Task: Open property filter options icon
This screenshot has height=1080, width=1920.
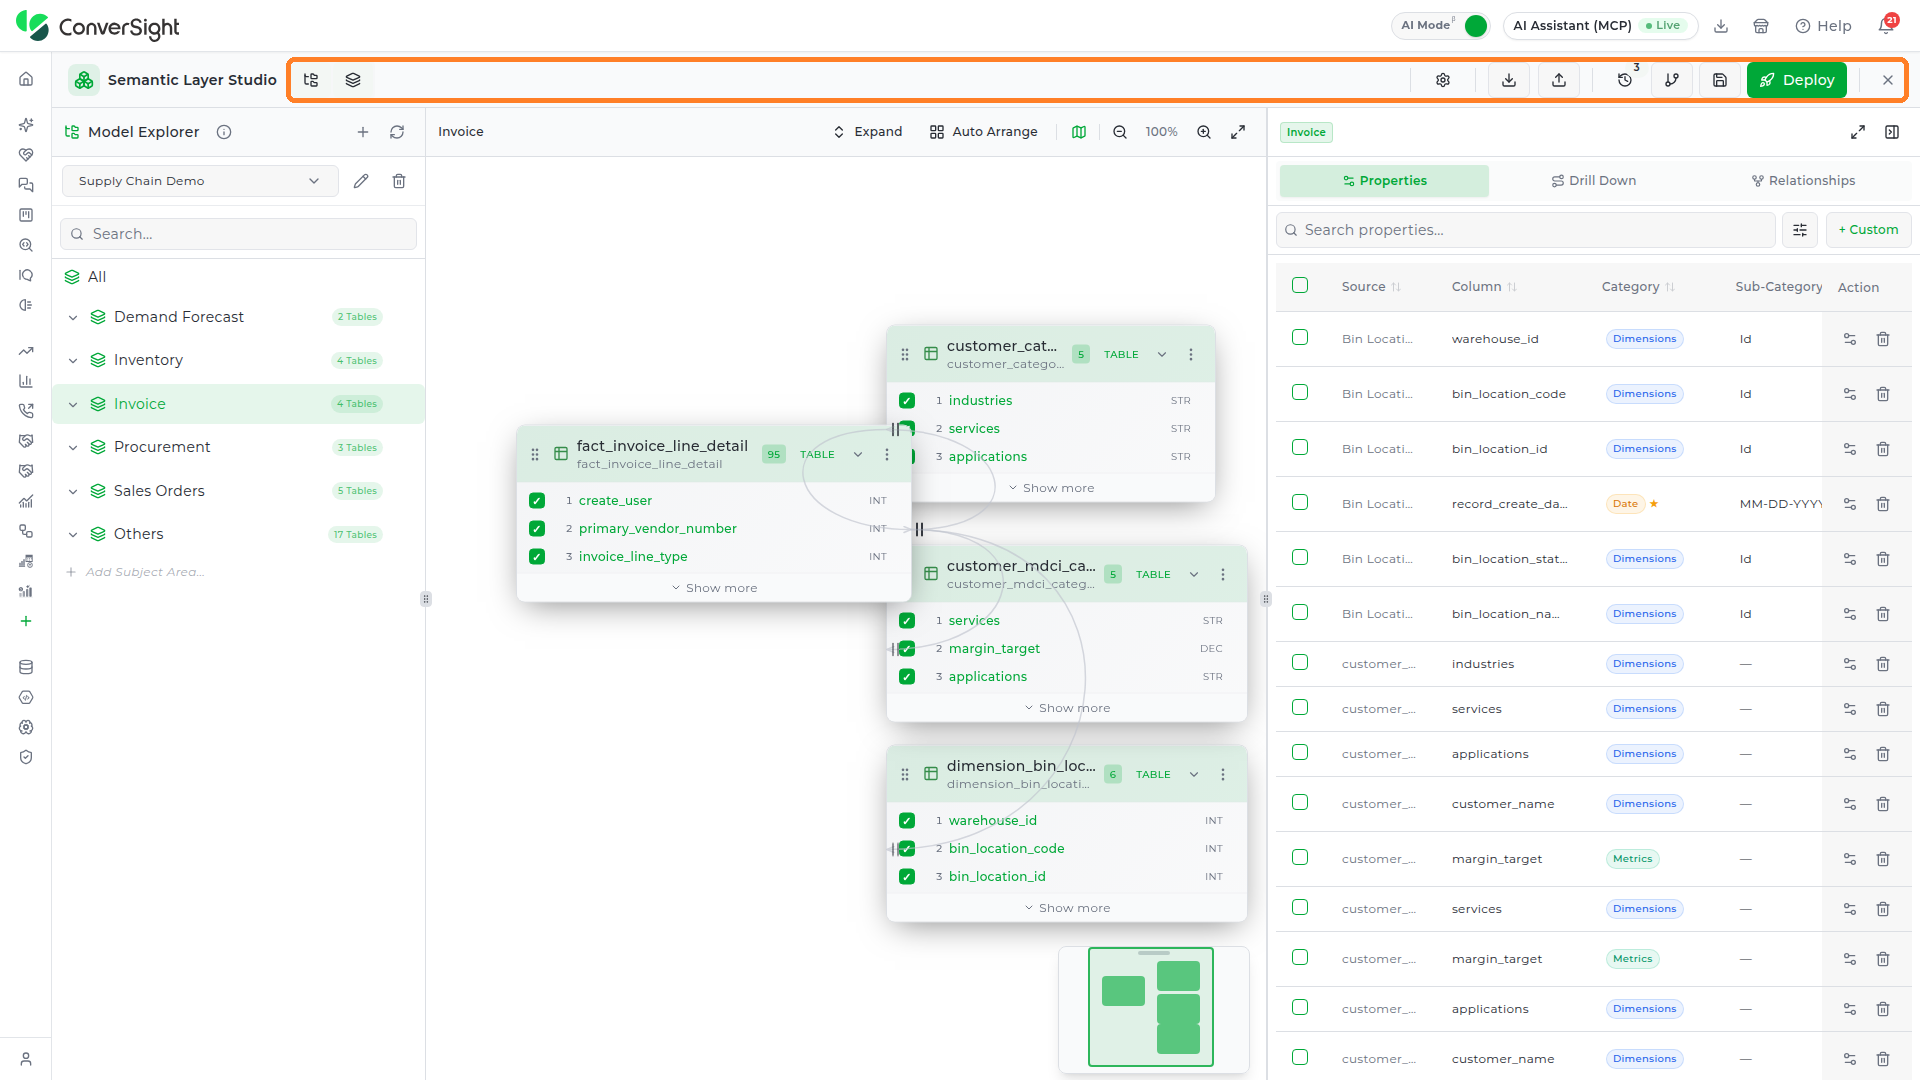Action: click(x=1800, y=230)
